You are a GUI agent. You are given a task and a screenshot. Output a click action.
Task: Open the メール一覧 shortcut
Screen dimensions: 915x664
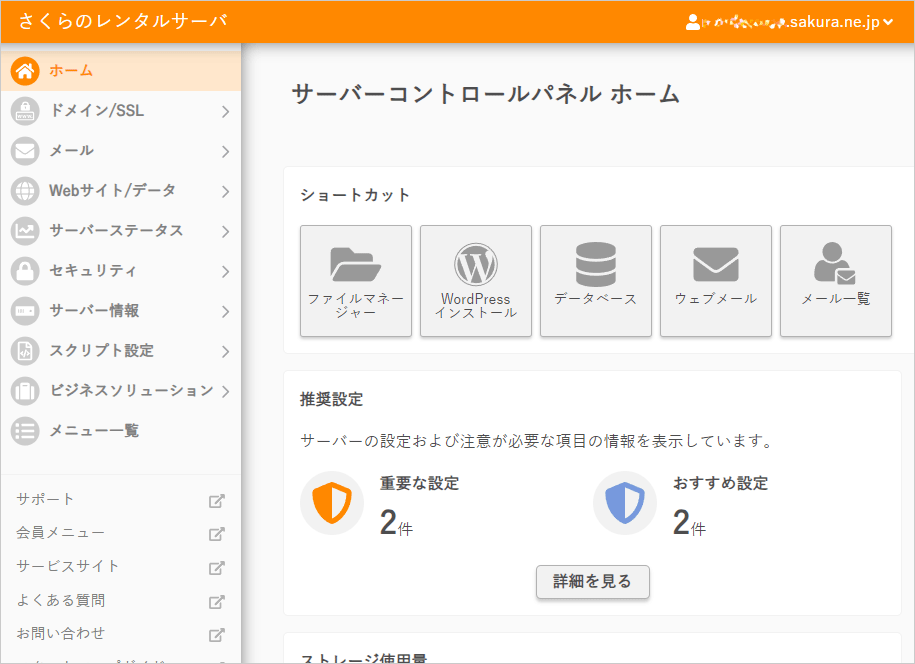[836, 281]
